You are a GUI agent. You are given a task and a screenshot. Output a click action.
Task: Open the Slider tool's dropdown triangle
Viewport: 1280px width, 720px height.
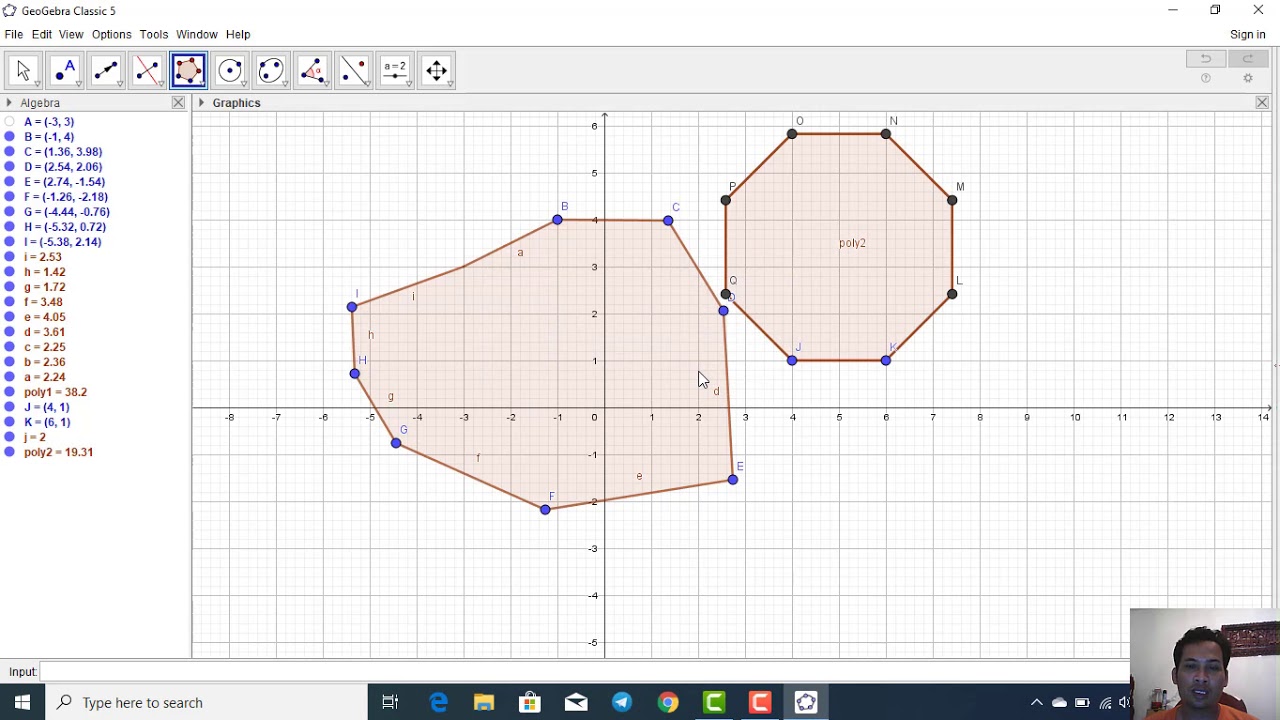(x=409, y=84)
